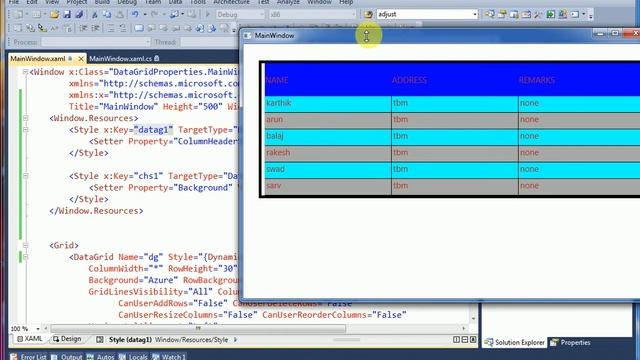Open the Solution Explorer panel tab
Viewport: 640px width, 360px height.
pyautogui.click(x=515, y=342)
